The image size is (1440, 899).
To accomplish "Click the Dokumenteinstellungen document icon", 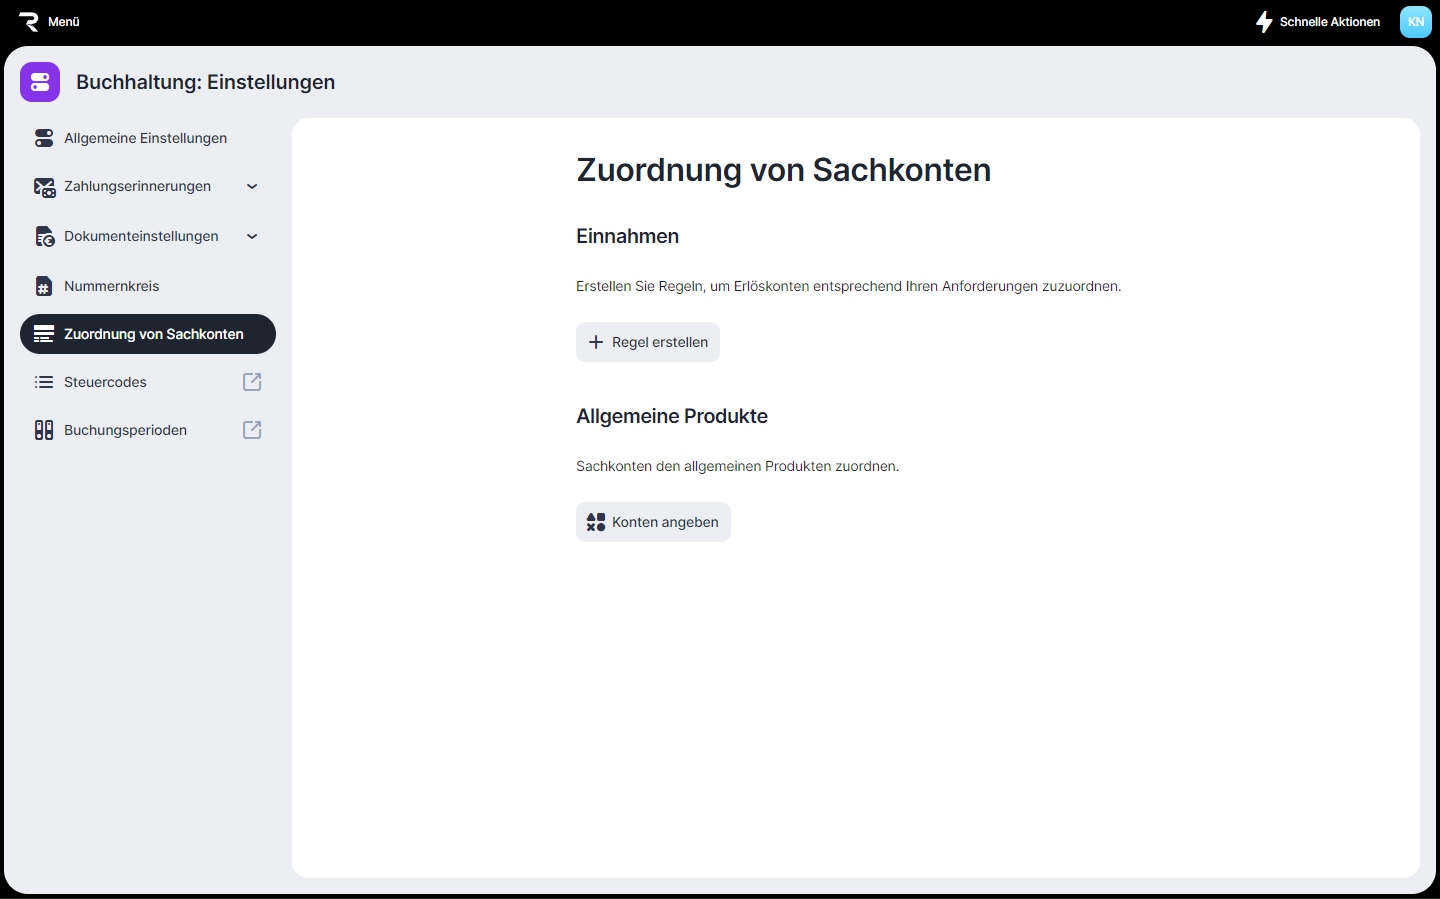I will pos(44,237).
